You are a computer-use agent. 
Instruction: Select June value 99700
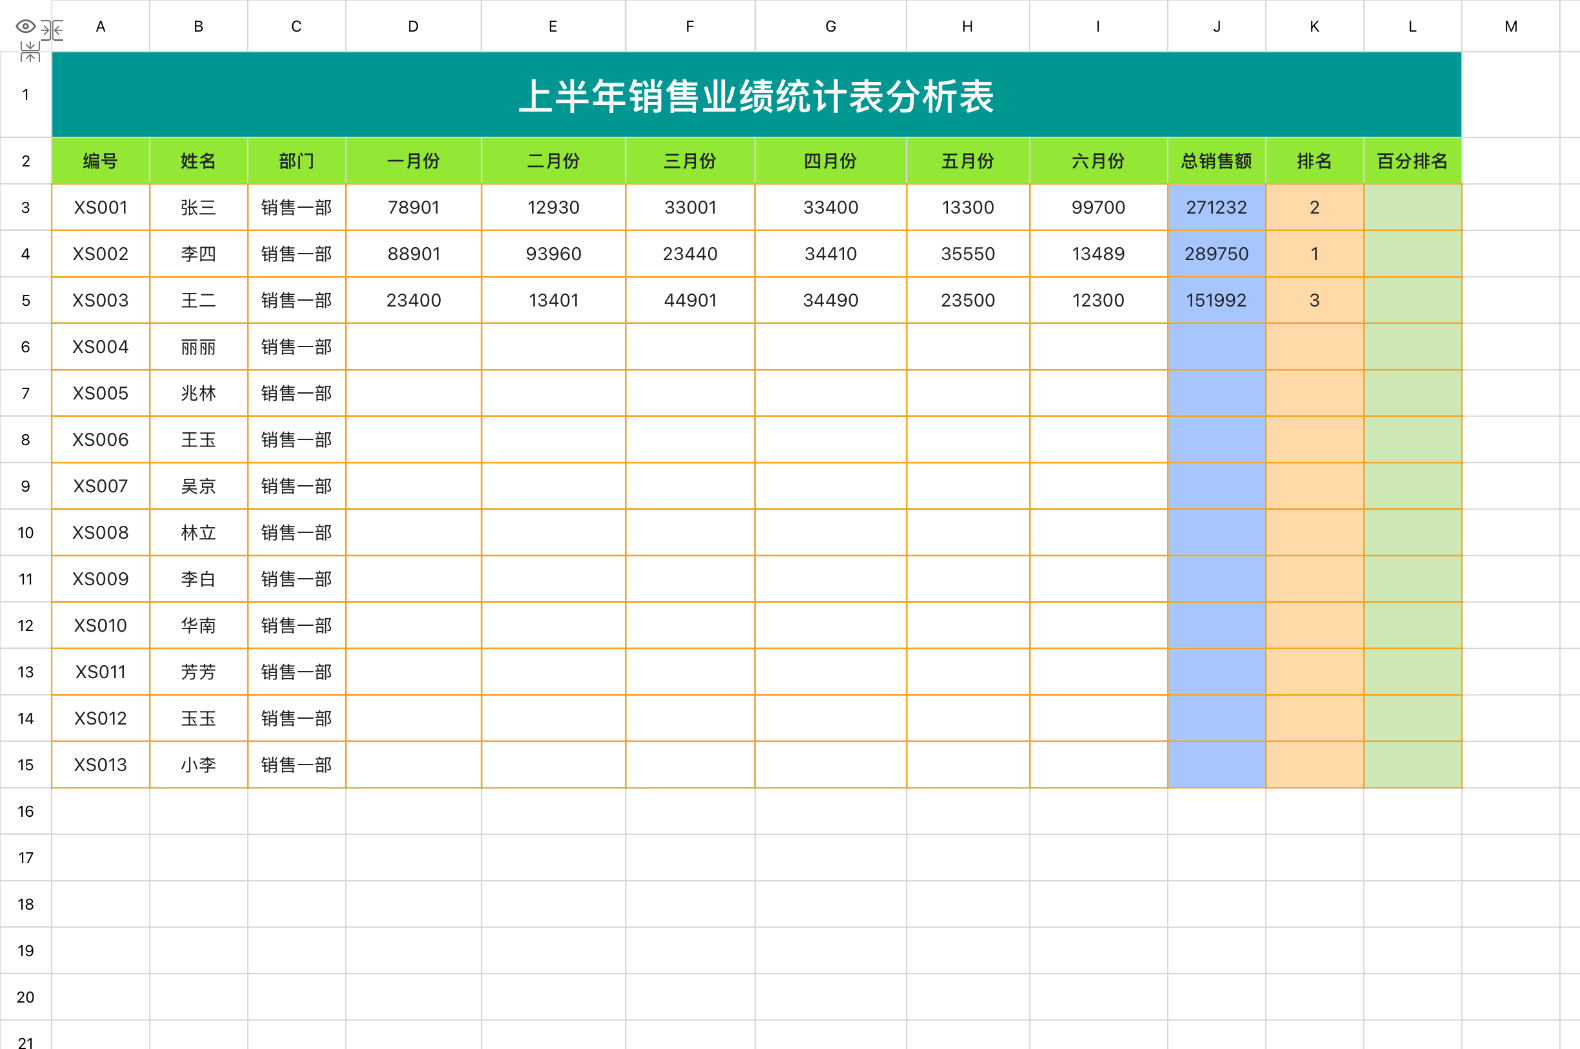[1098, 207]
